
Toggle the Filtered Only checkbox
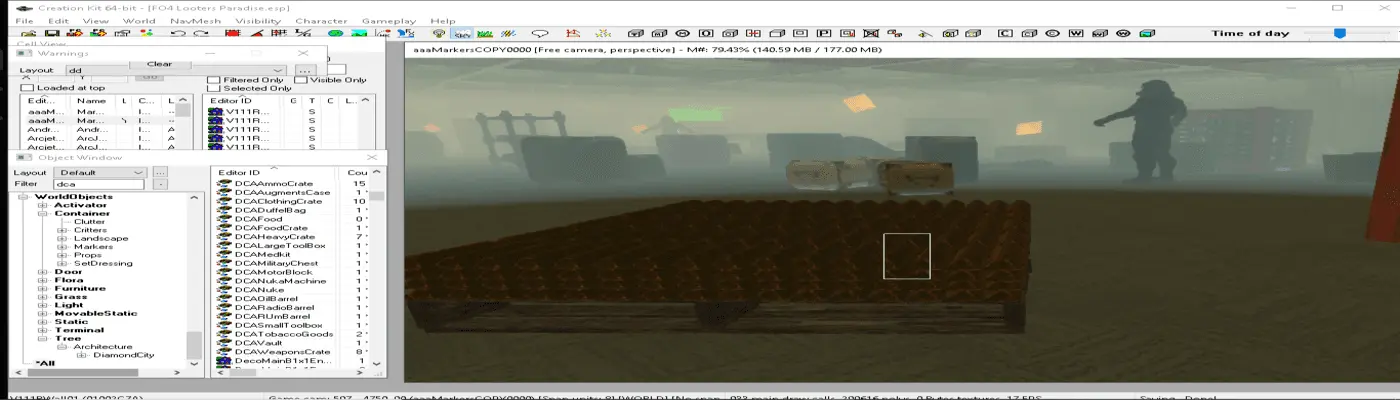[212, 80]
